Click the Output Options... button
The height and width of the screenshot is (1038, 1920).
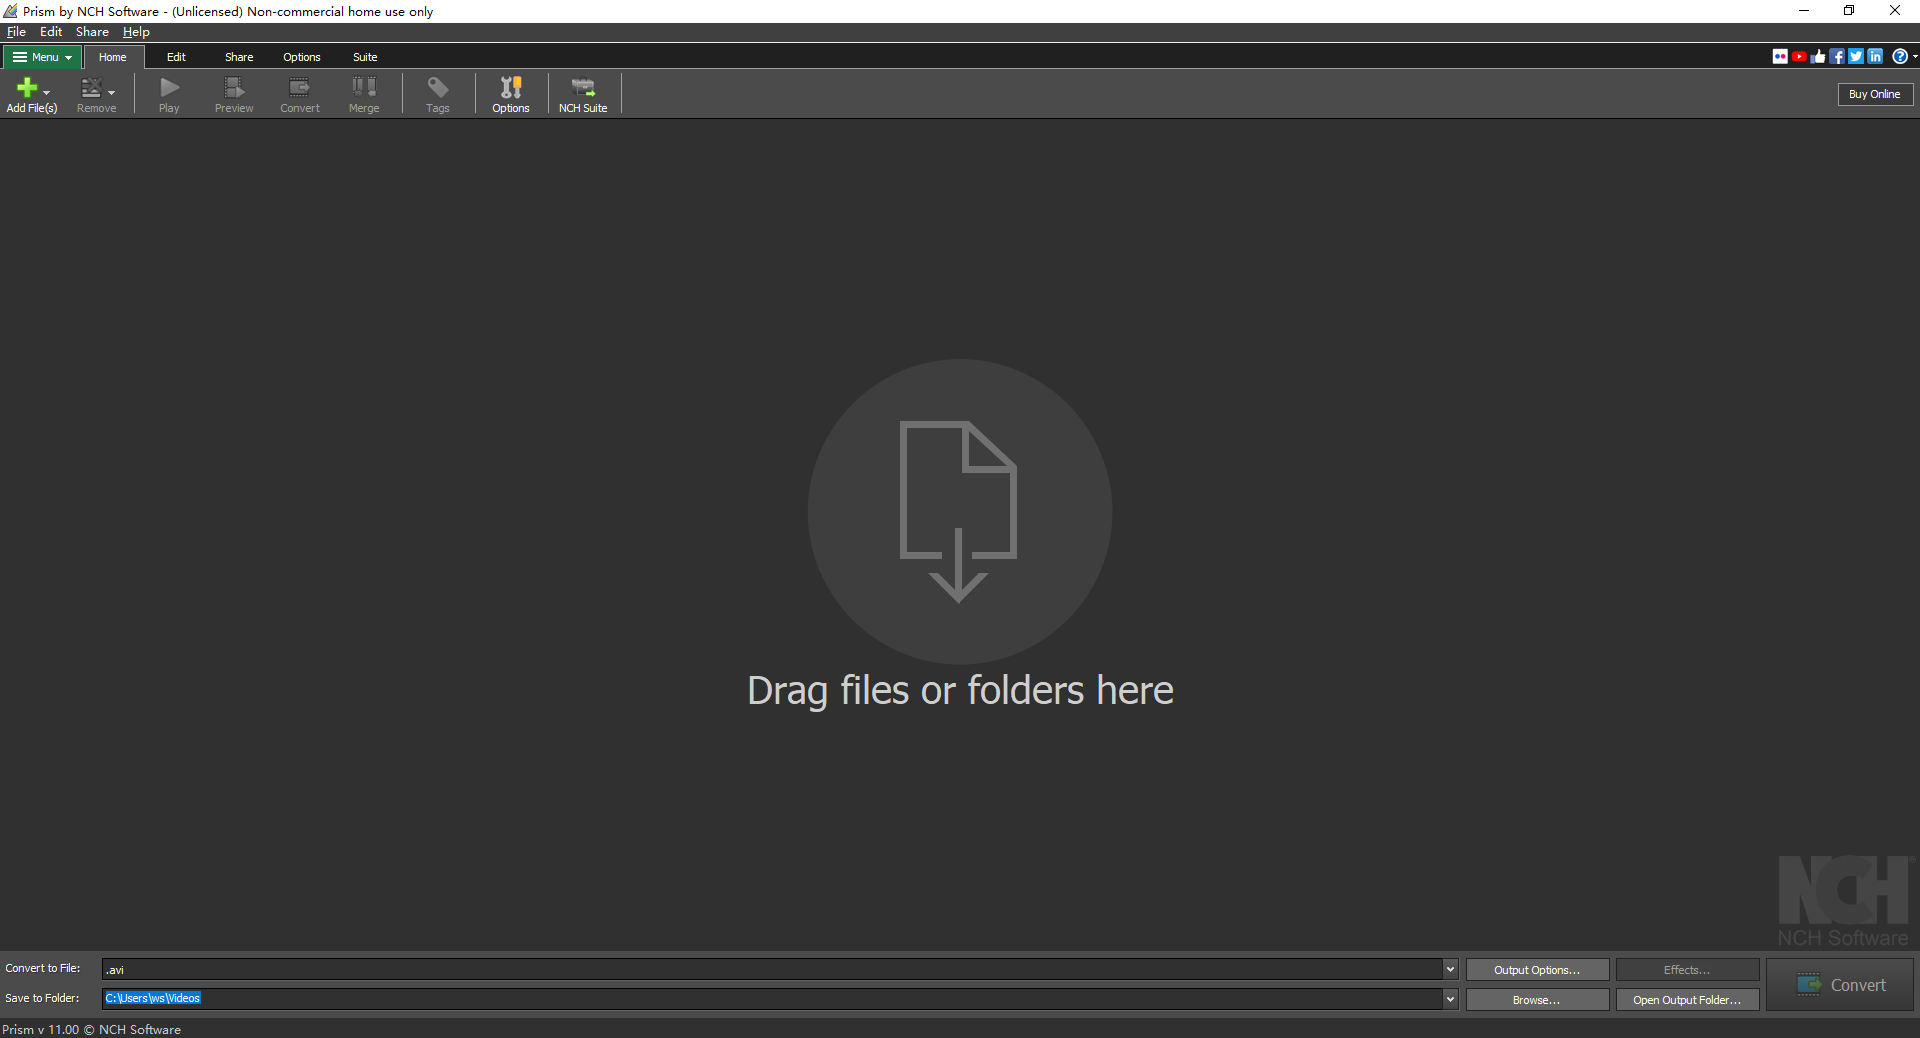[x=1537, y=970]
